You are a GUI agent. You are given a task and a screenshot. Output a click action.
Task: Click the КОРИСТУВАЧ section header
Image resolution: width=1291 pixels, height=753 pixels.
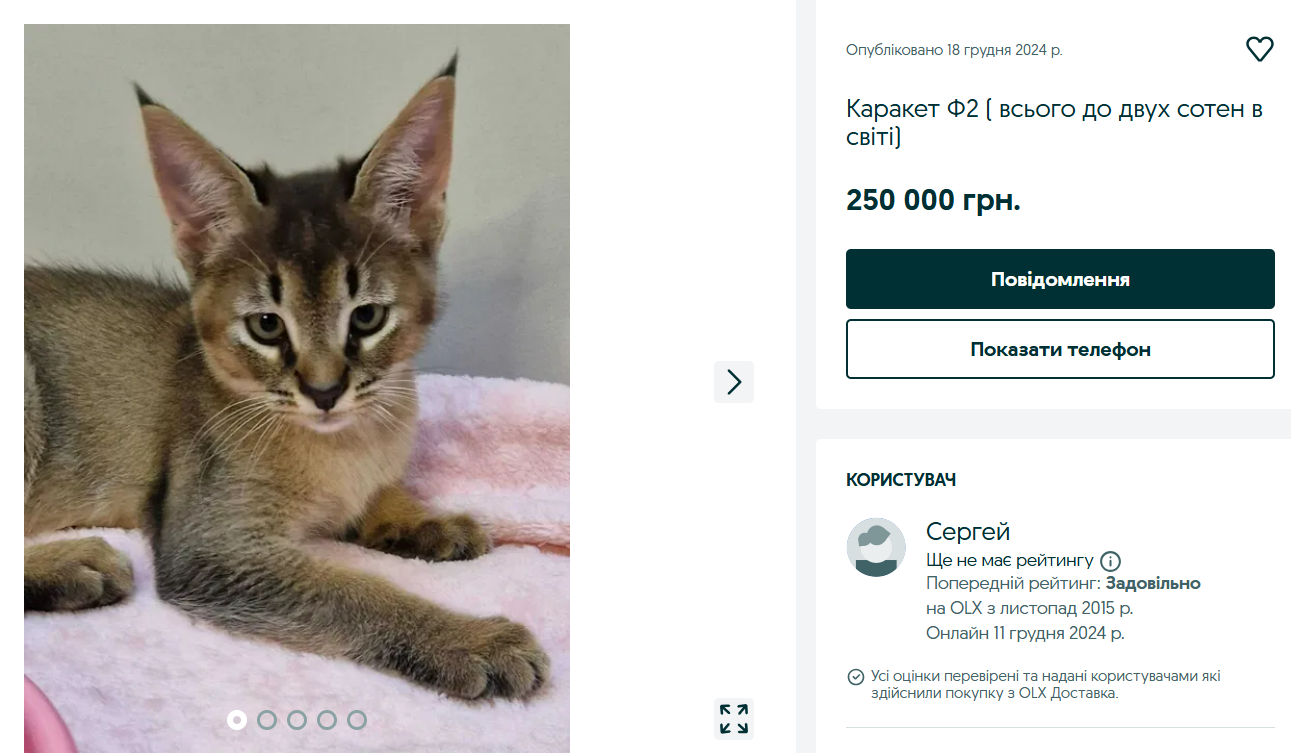pos(899,480)
